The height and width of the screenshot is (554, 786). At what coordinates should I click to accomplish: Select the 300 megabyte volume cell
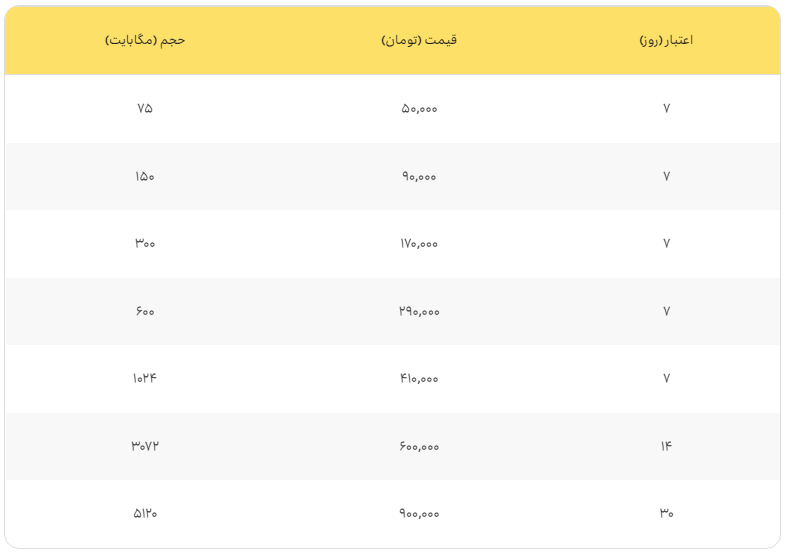tap(145, 243)
